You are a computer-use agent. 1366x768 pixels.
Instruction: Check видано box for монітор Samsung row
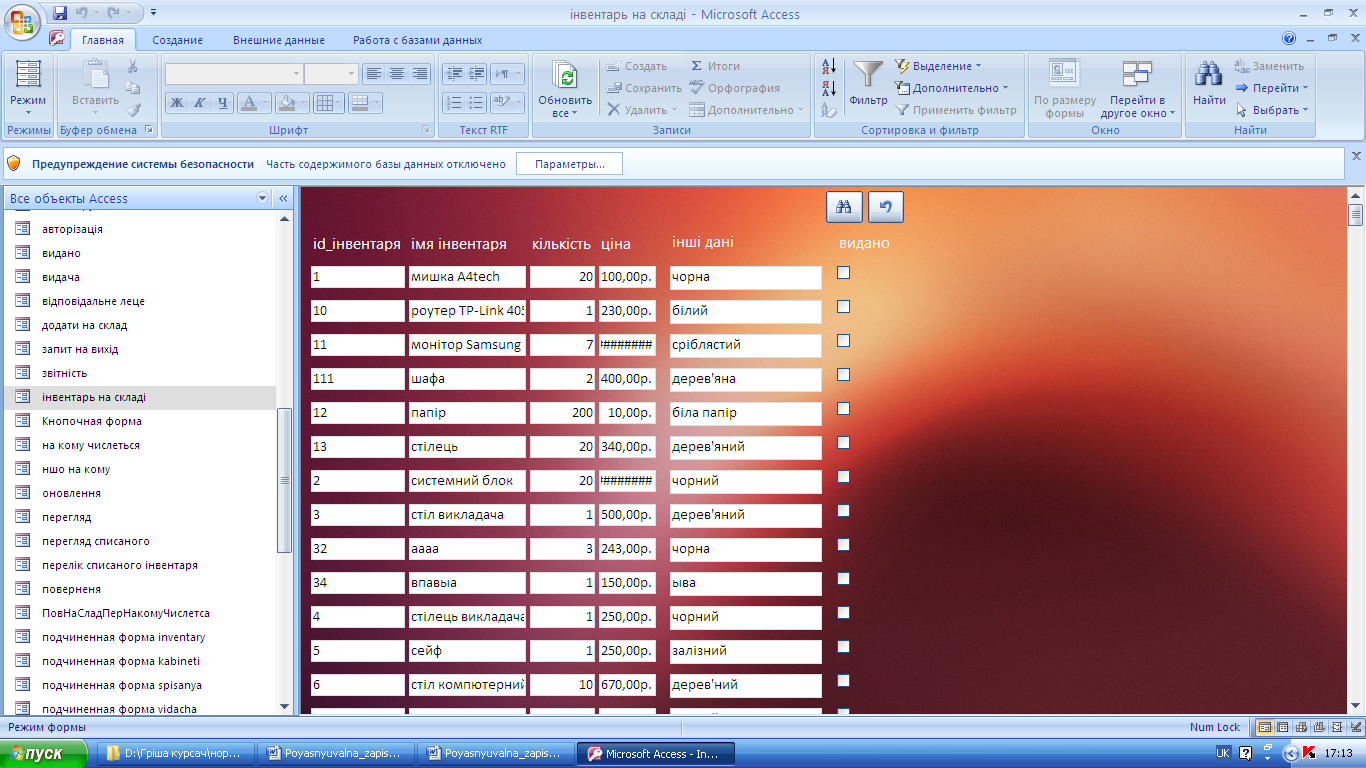pyautogui.click(x=844, y=340)
